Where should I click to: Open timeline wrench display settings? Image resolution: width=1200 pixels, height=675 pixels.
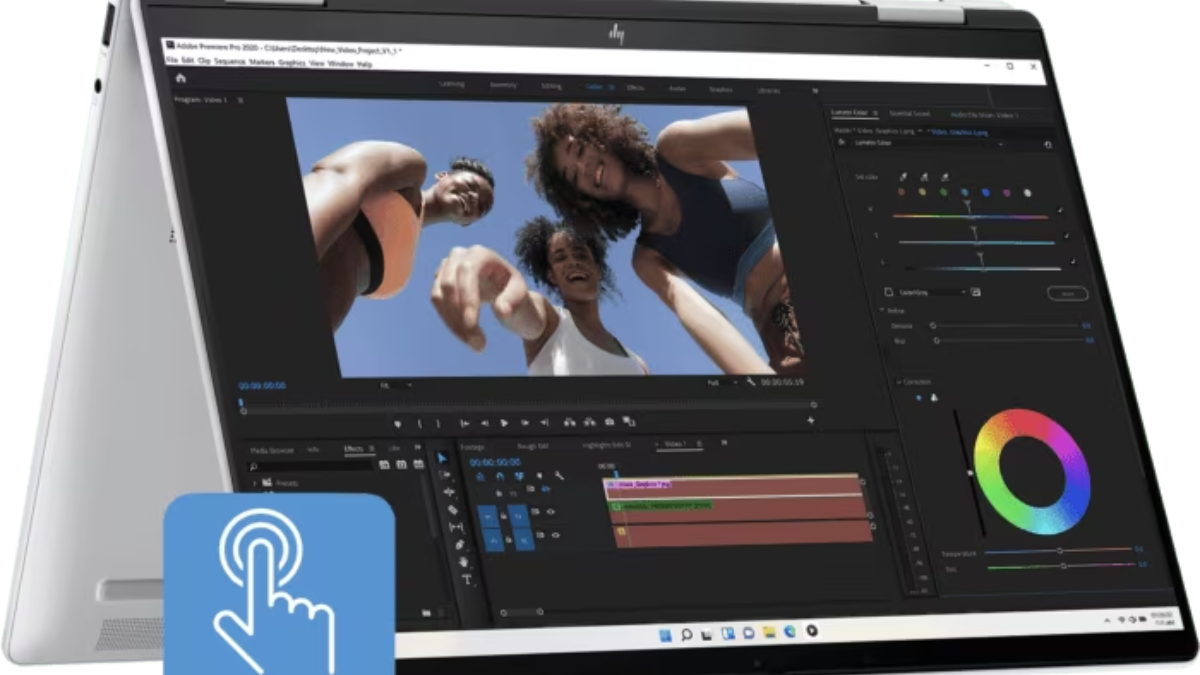(x=560, y=476)
